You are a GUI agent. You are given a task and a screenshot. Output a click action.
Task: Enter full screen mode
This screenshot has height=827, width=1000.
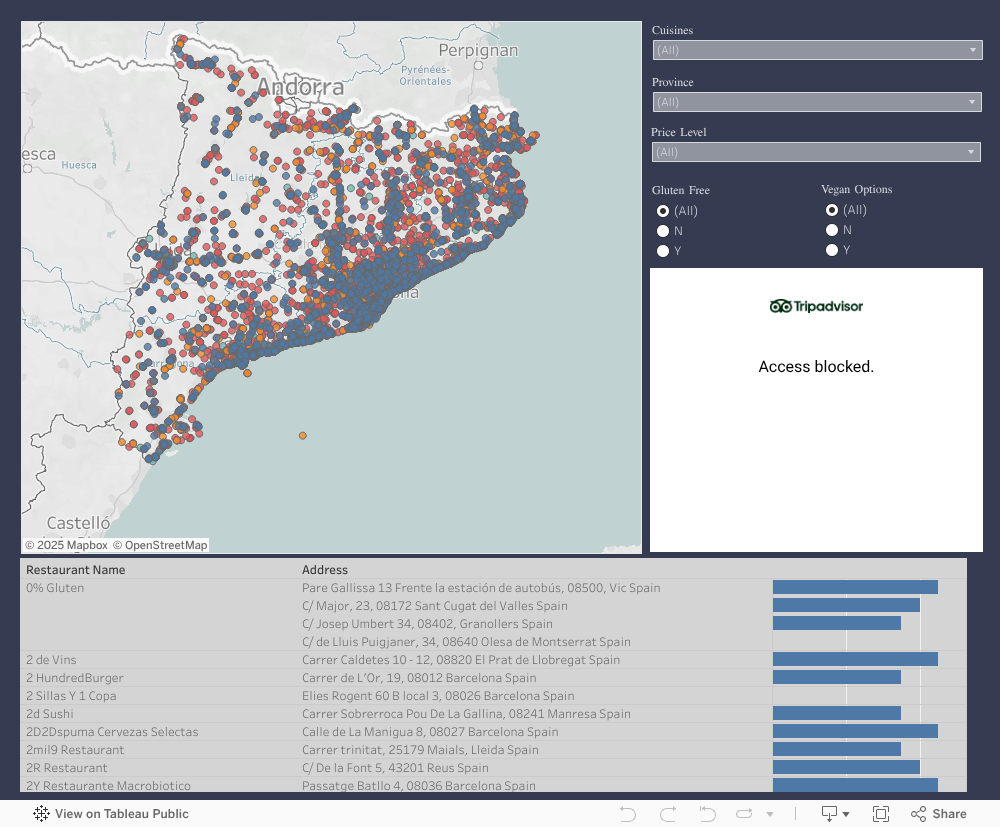(881, 814)
